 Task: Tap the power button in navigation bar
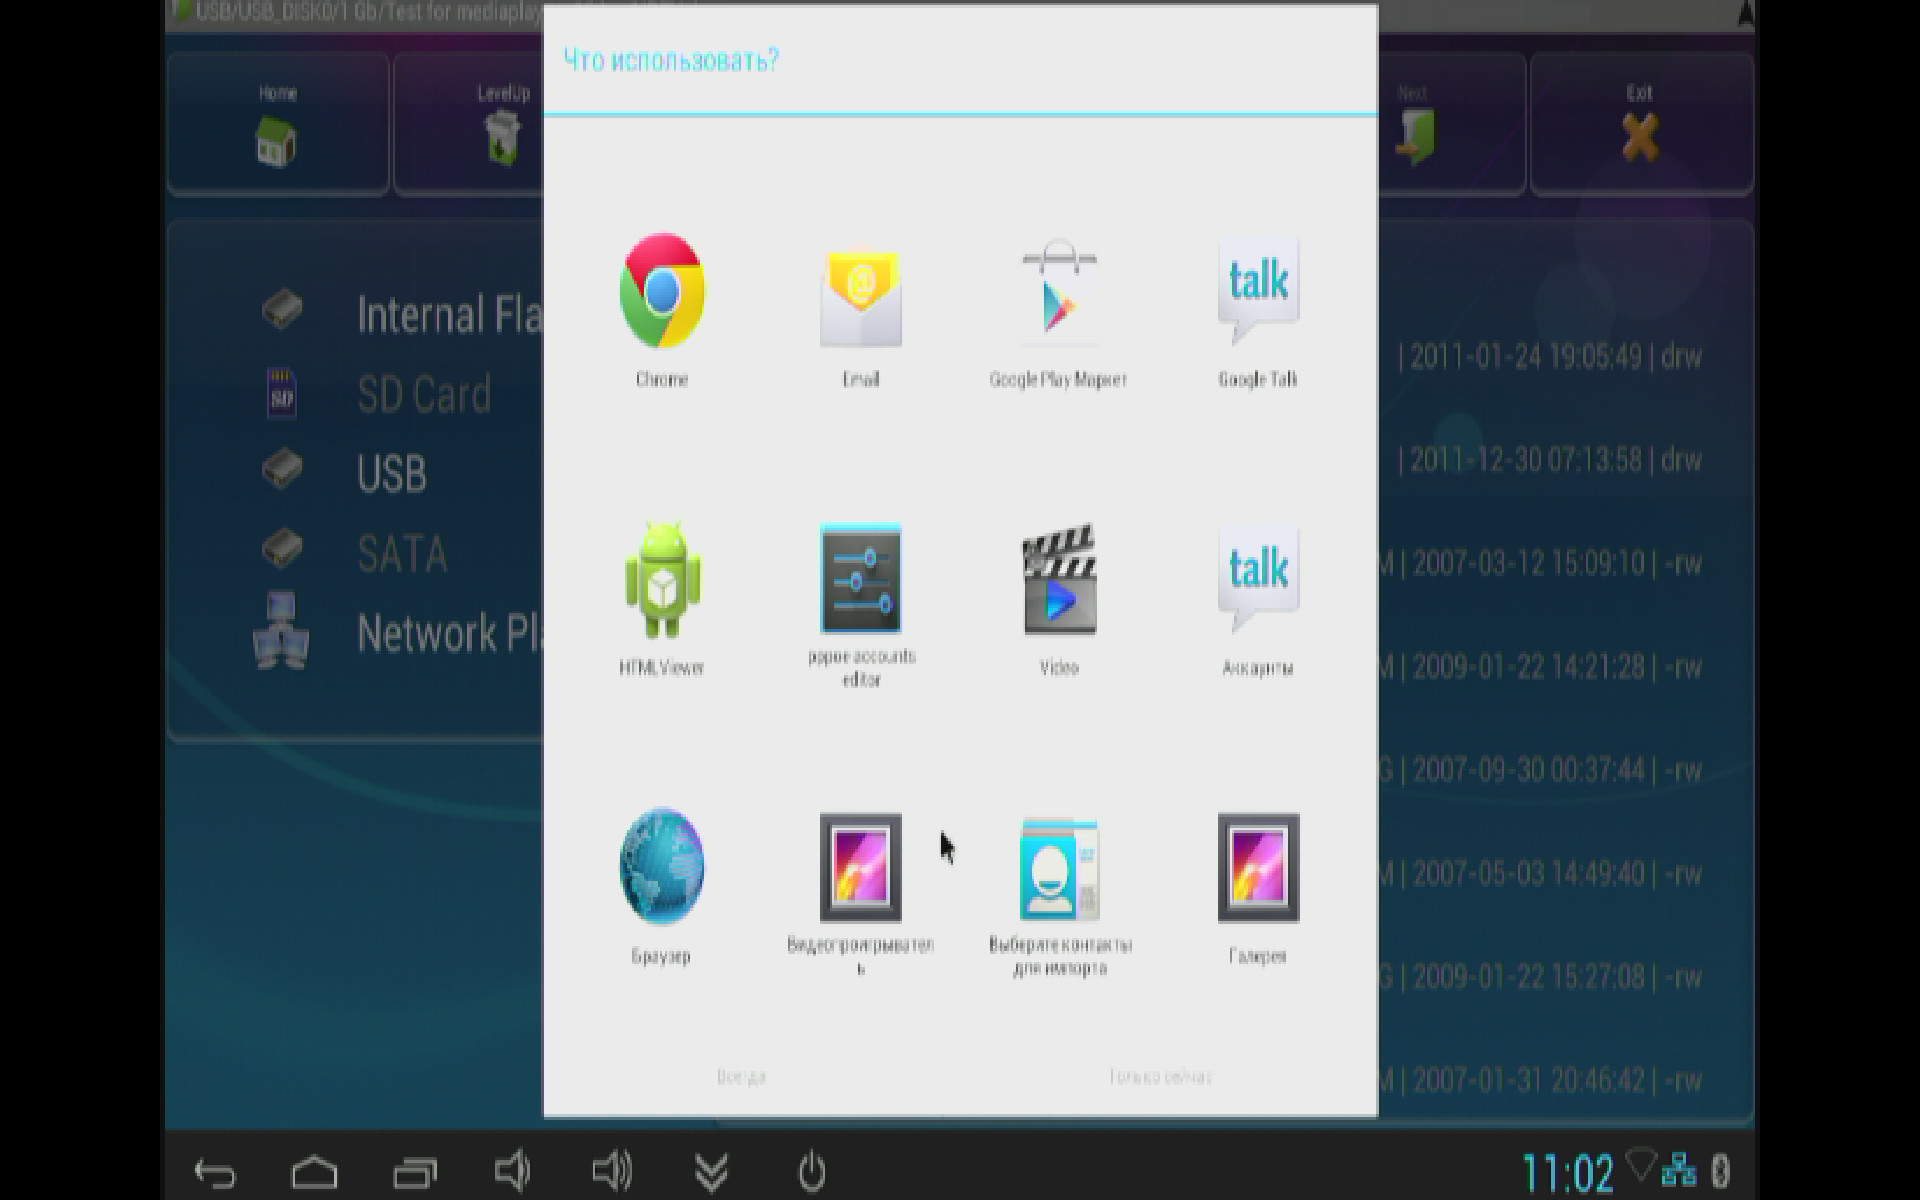811,1171
